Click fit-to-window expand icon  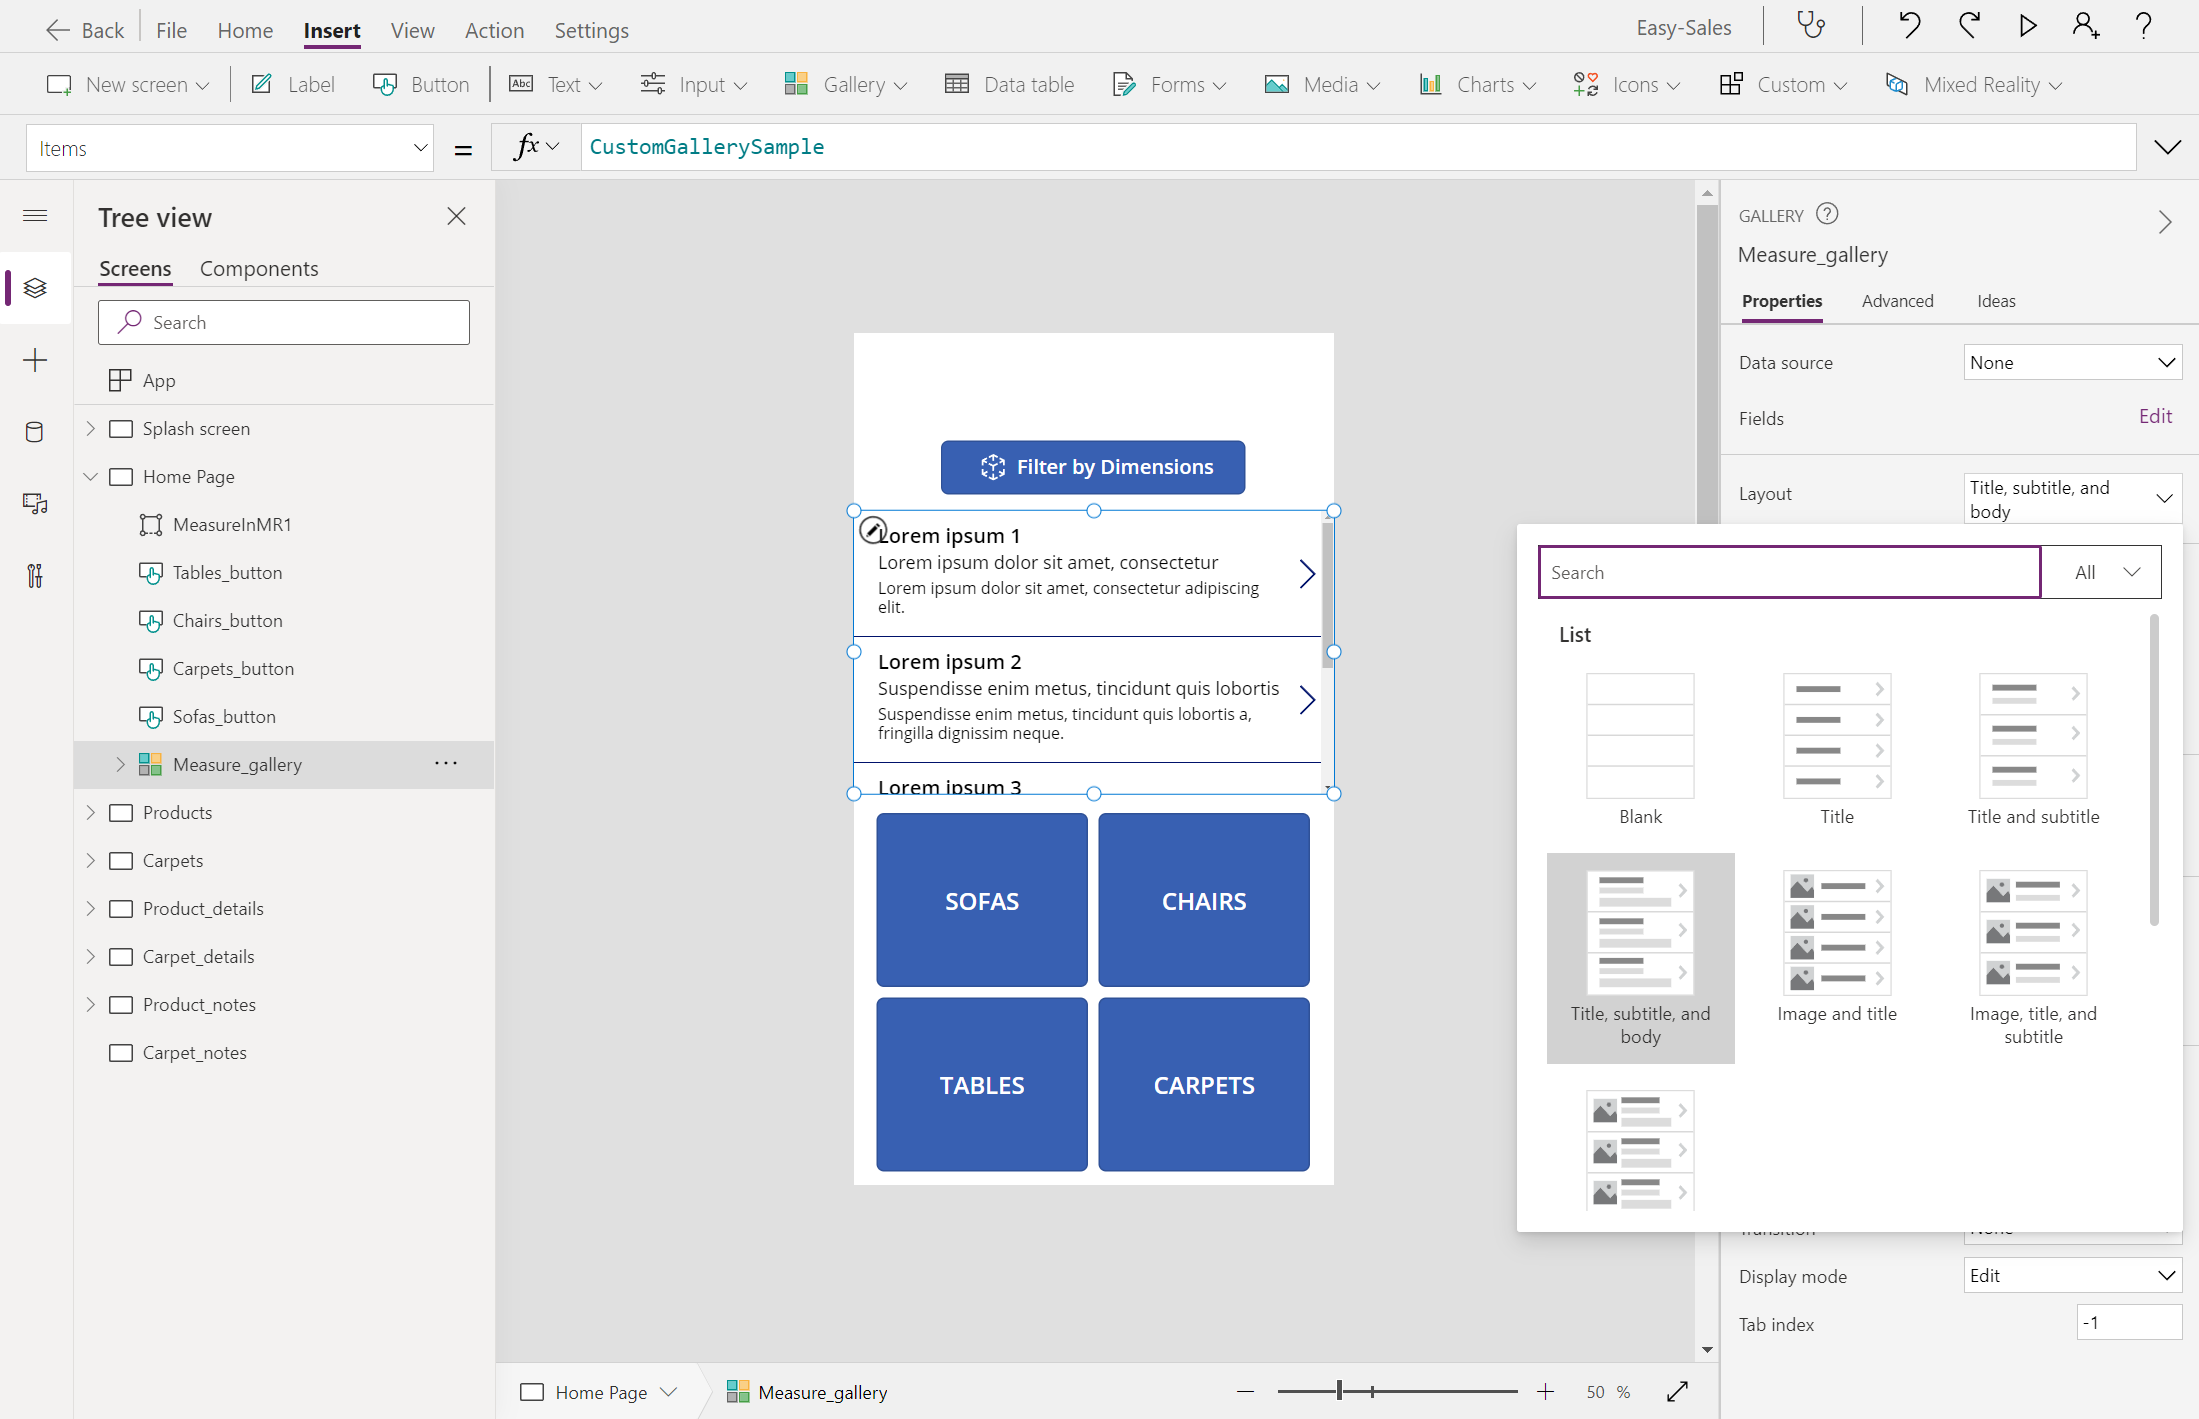pos(1678,1392)
